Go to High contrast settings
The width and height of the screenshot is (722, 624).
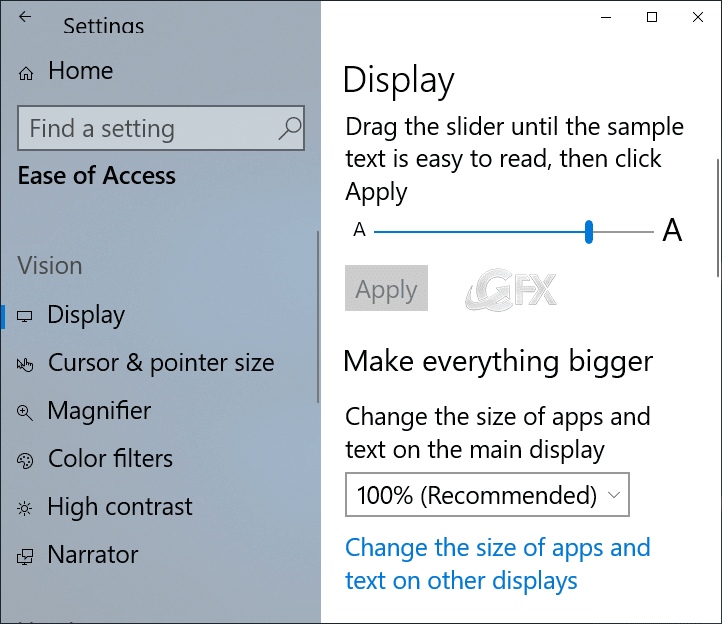point(120,507)
